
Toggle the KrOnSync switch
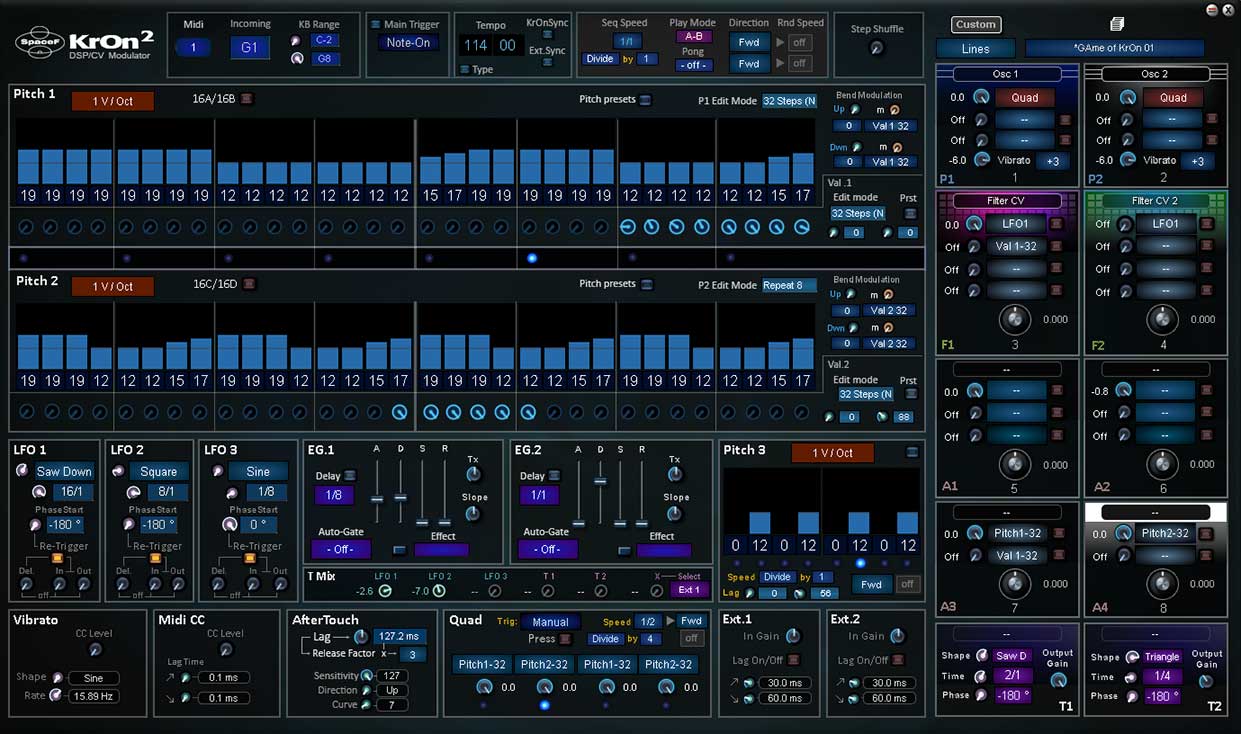pyautogui.click(x=546, y=36)
